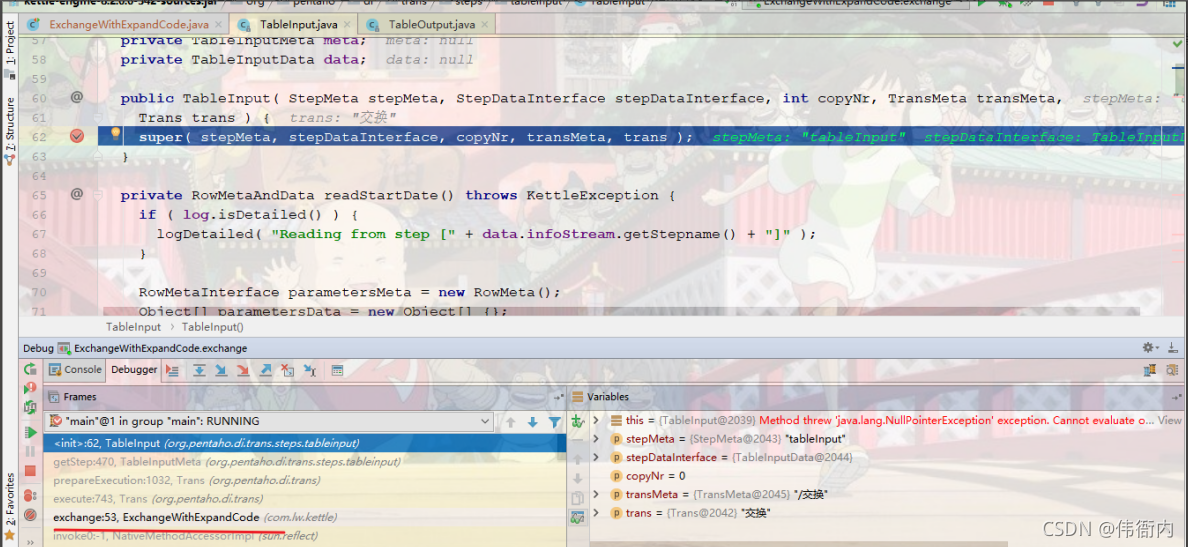Image resolution: width=1188 pixels, height=547 pixels.
Task: Expand more debug actions chevron
Action: (32, 542)
